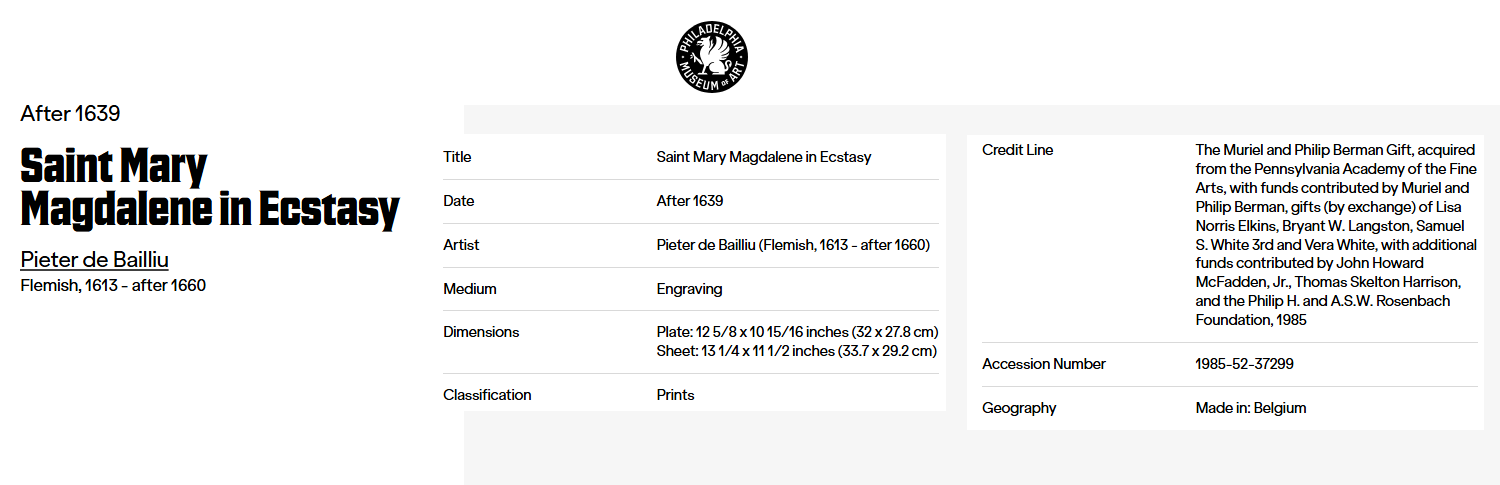
Task: Click the 'Made in: Belgium' geography value
Action: point(1250,408)
